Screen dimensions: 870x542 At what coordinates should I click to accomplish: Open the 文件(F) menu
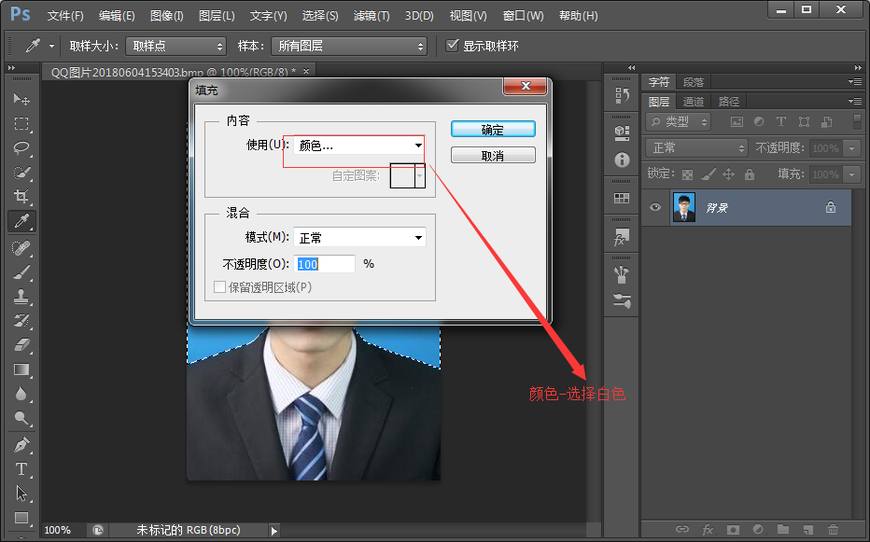65,16
